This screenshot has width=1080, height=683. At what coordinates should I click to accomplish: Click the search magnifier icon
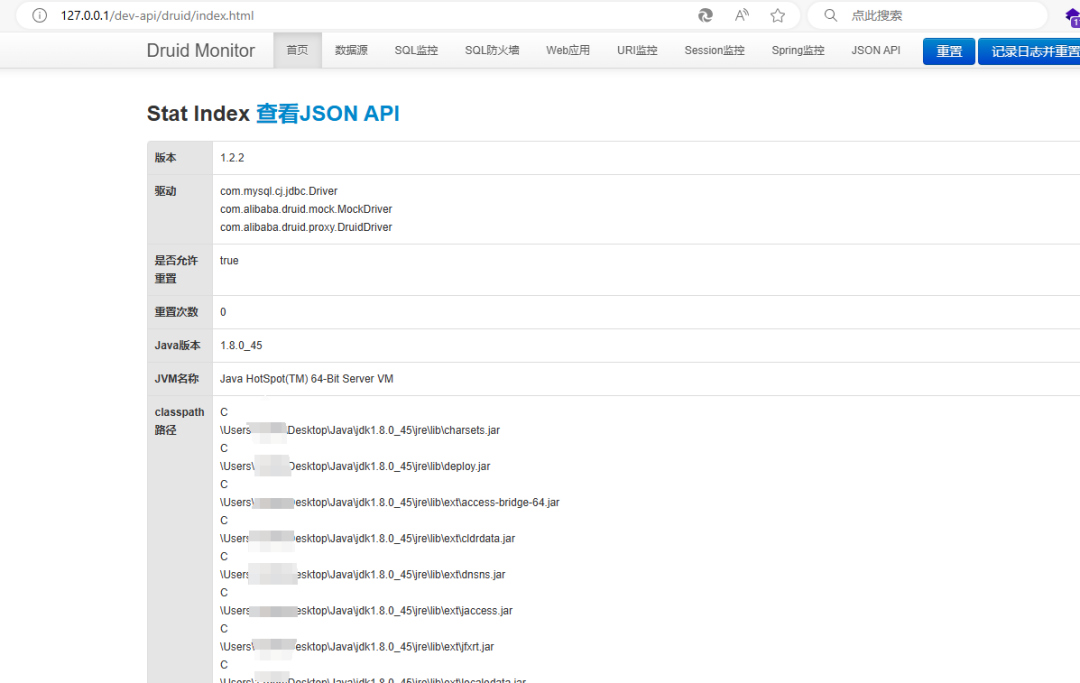[x=831, y=15]
